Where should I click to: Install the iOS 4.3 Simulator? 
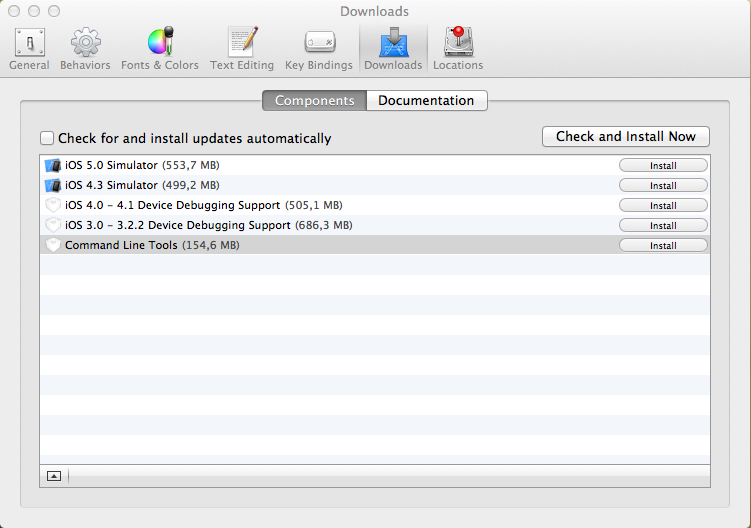pyautogui.click(x=663, y=186)
